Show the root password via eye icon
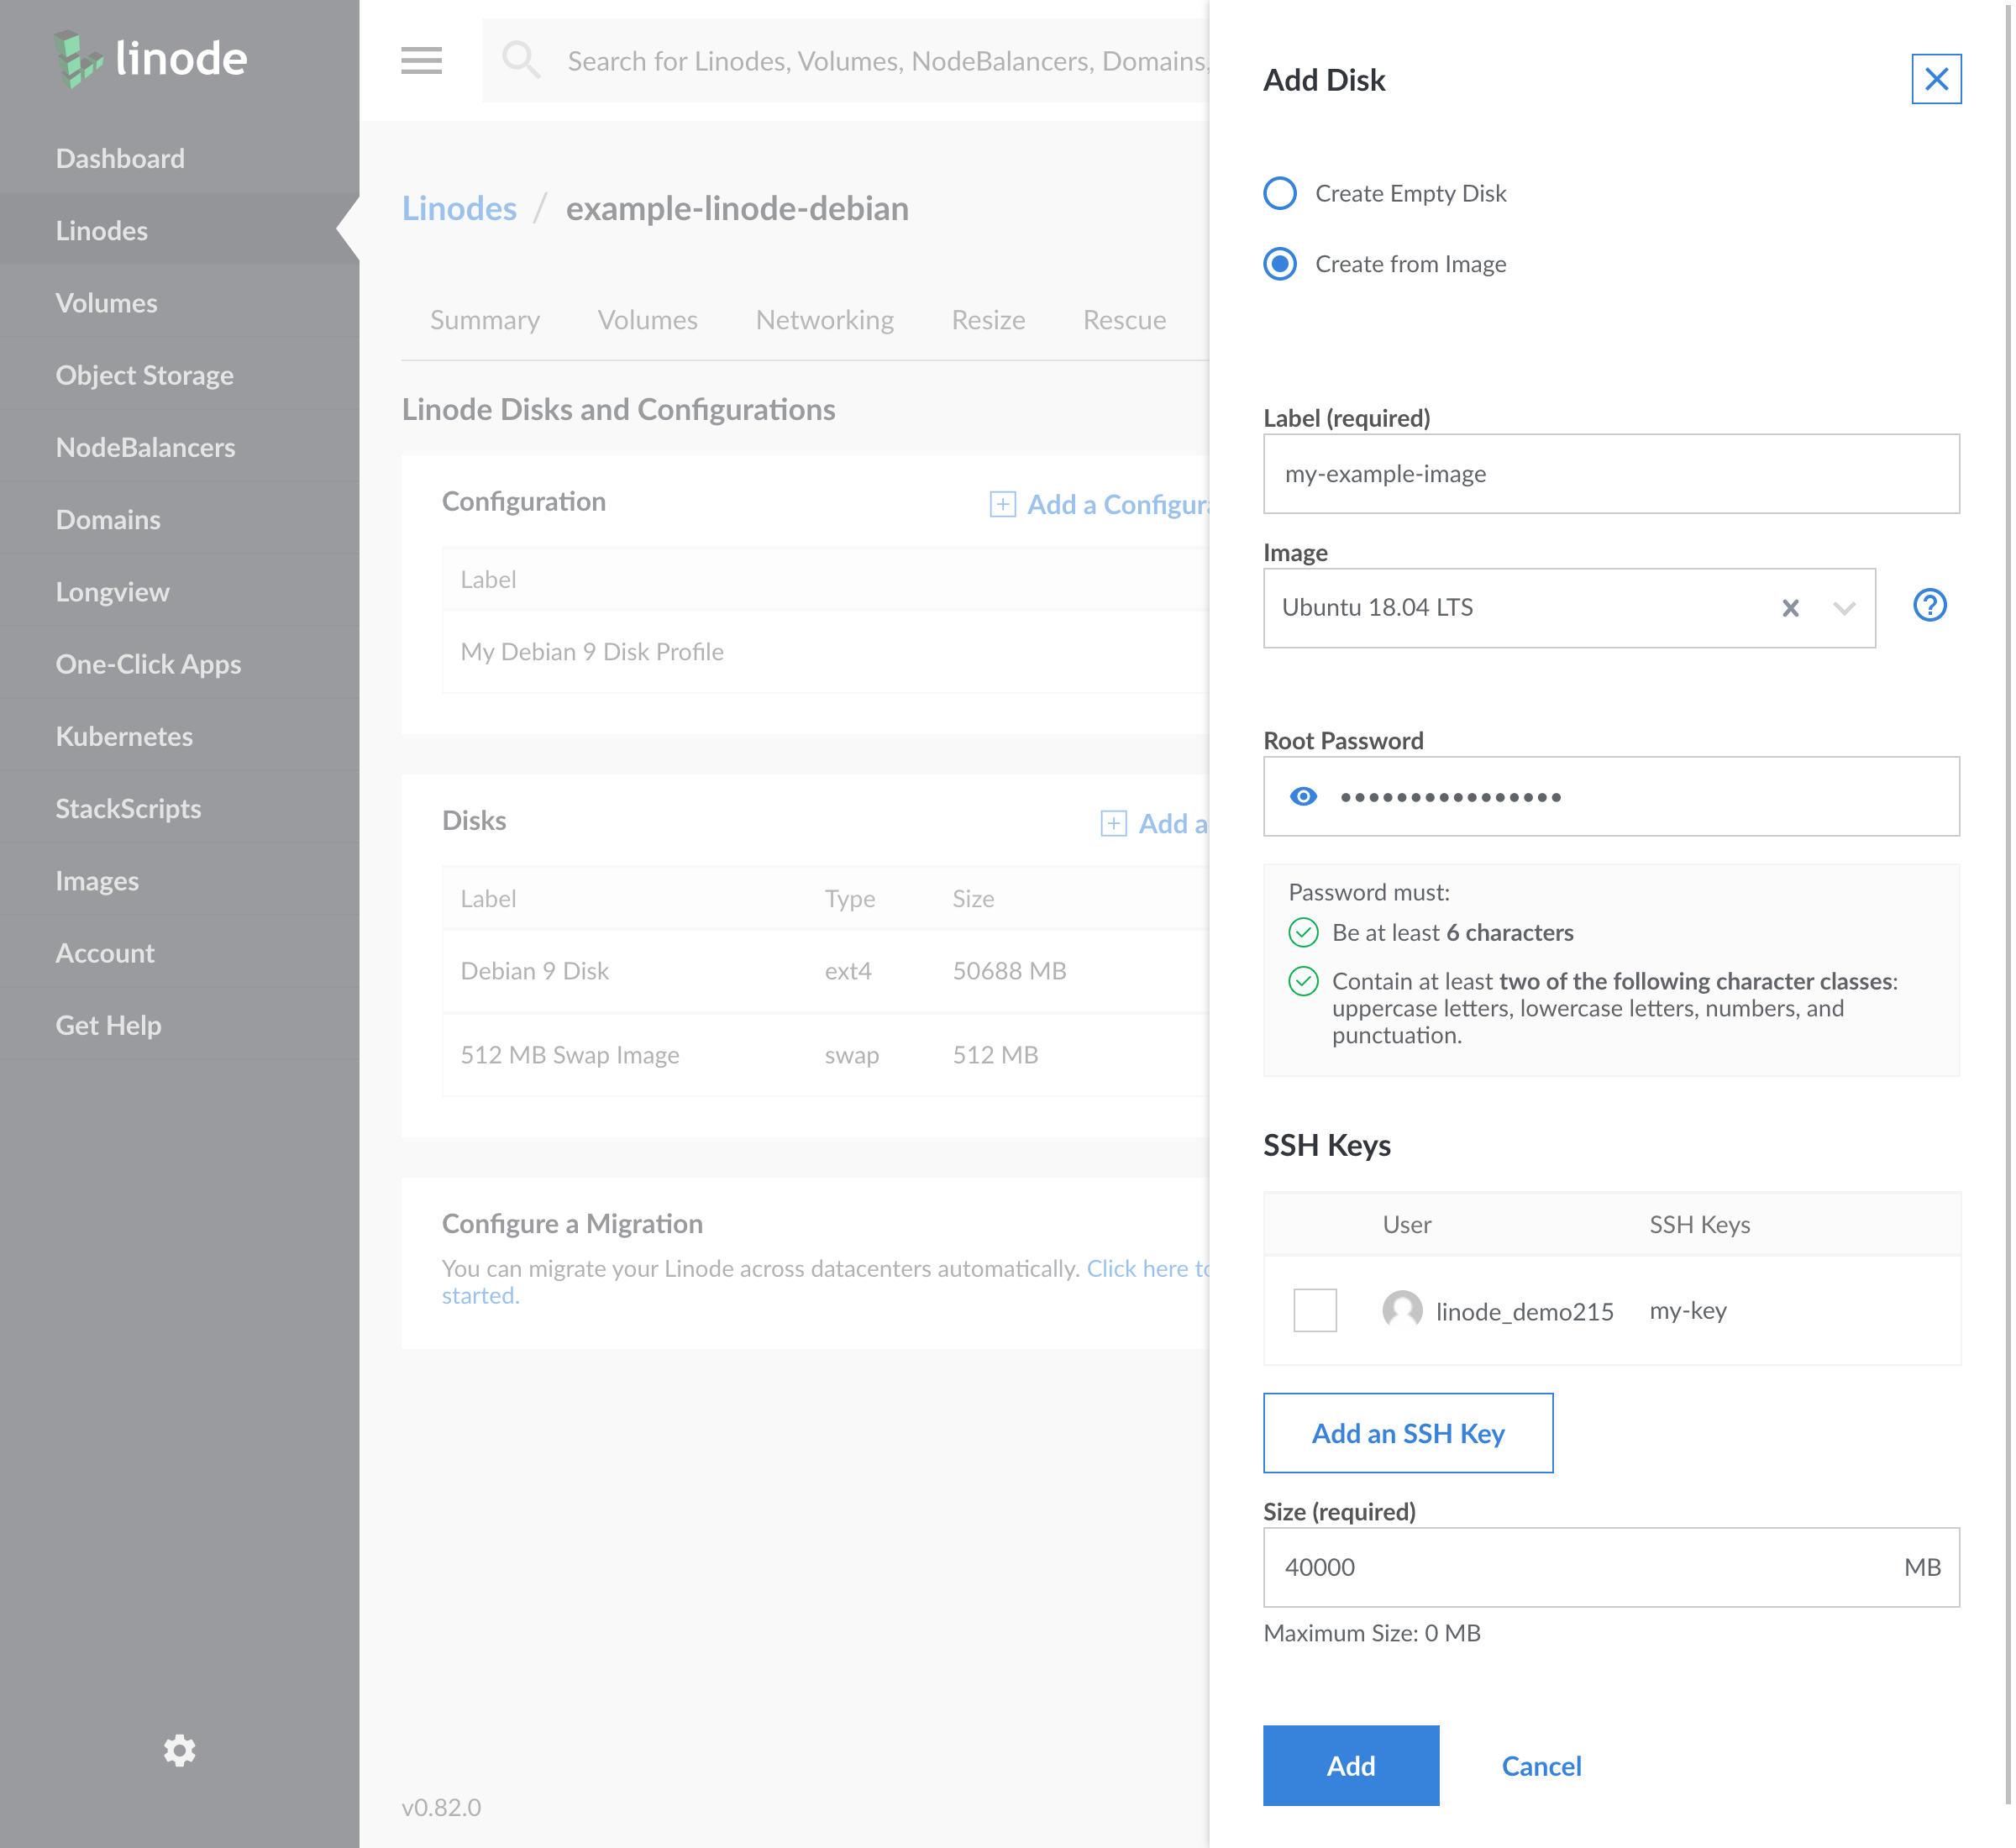 pos(1303,797)
